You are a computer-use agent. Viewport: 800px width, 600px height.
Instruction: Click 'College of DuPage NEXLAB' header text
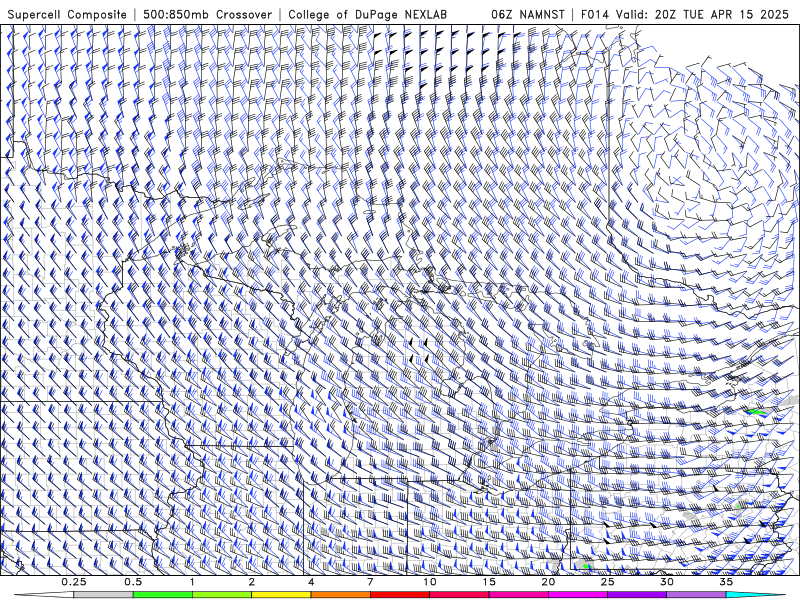click(367, 15)
